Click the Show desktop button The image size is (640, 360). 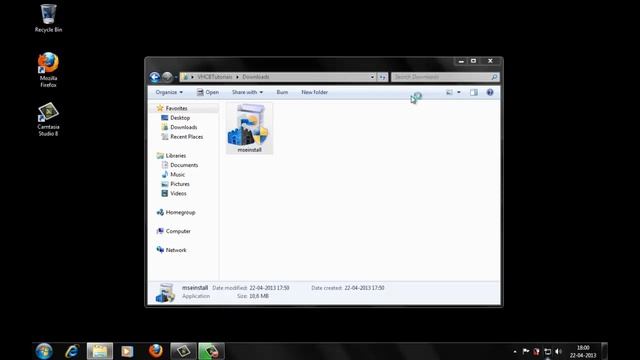coord(604,351)
